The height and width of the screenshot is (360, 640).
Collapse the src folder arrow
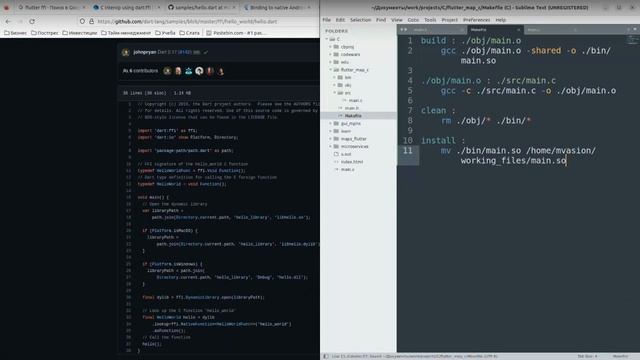334,93
